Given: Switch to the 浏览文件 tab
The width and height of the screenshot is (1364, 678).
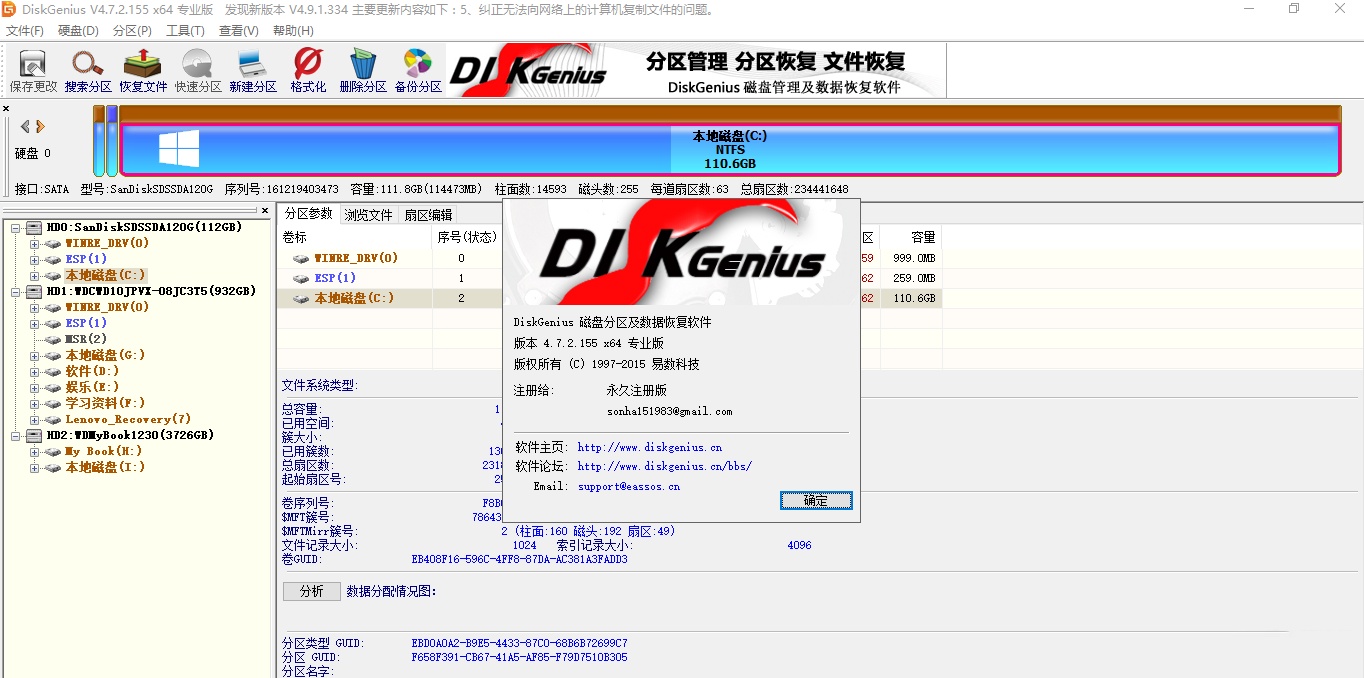Looking at the screenshot, I should 369,215.
